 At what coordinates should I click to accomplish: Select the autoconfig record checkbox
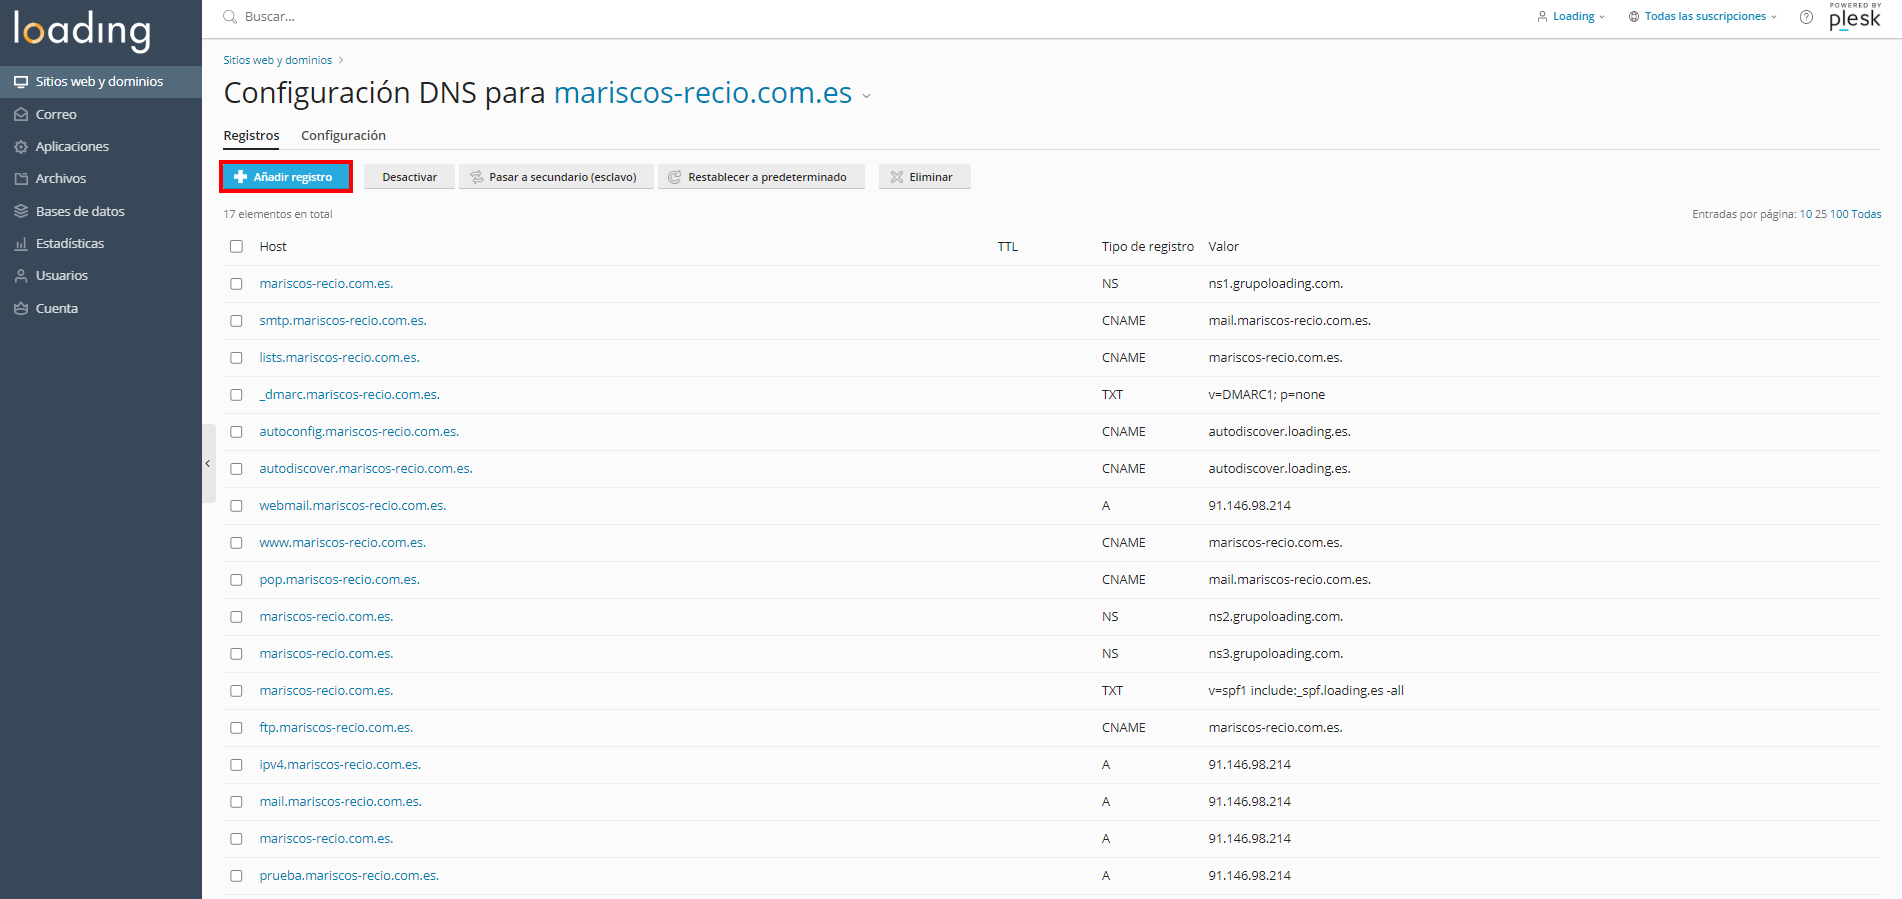[x=236, y=432]
